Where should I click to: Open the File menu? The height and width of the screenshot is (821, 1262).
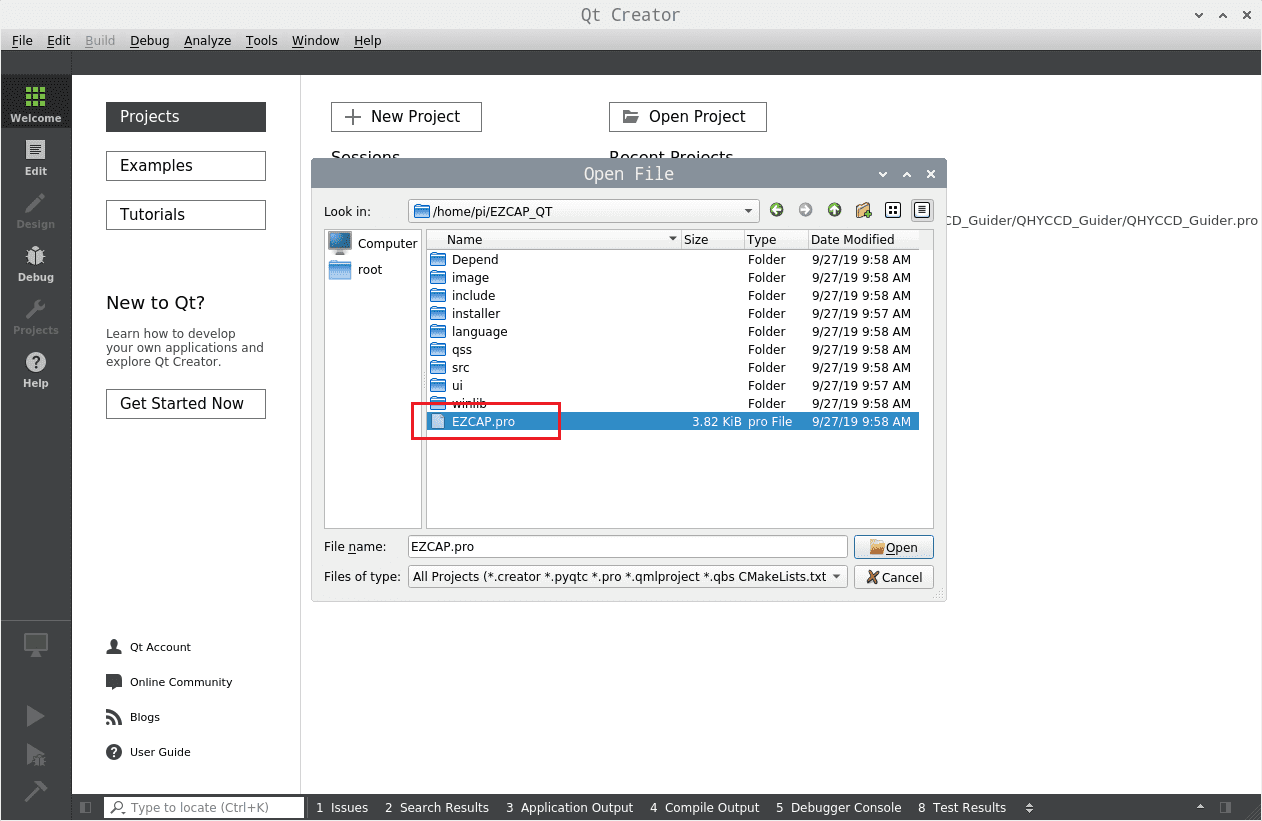pyautogui.click(x=22, y=40)
